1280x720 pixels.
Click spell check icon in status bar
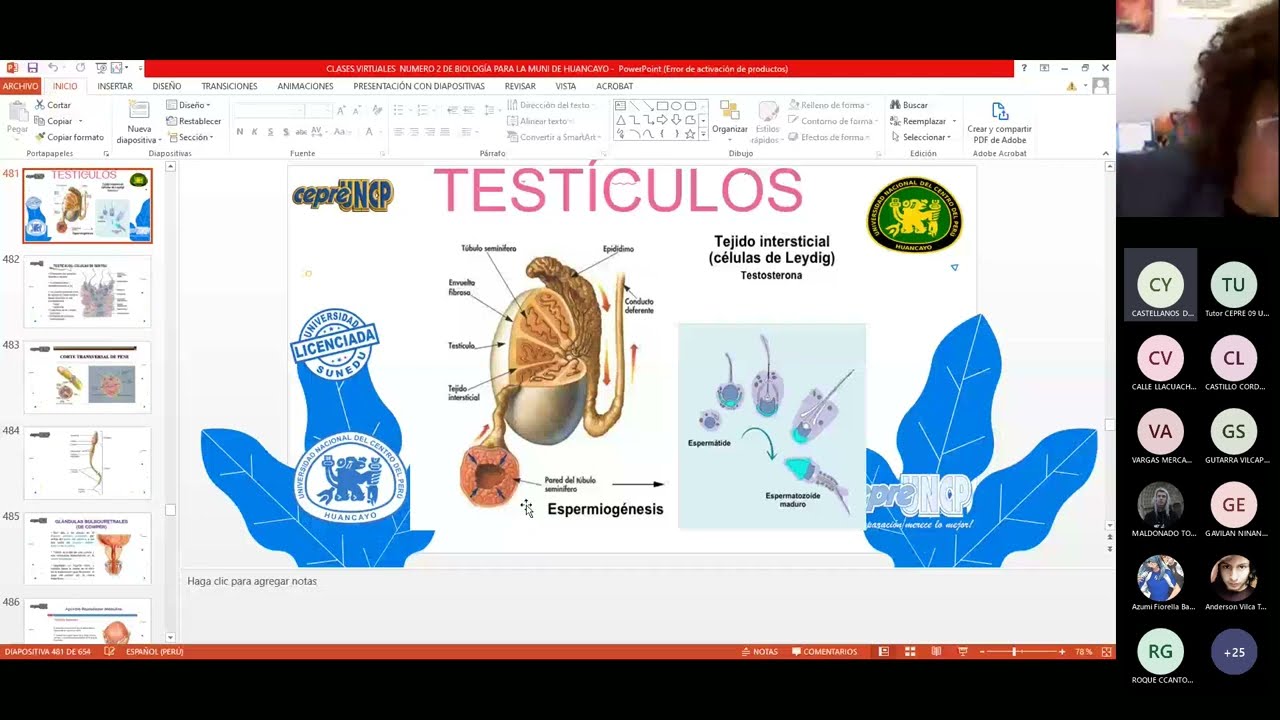pyautogui.click(x=109, y=652)
